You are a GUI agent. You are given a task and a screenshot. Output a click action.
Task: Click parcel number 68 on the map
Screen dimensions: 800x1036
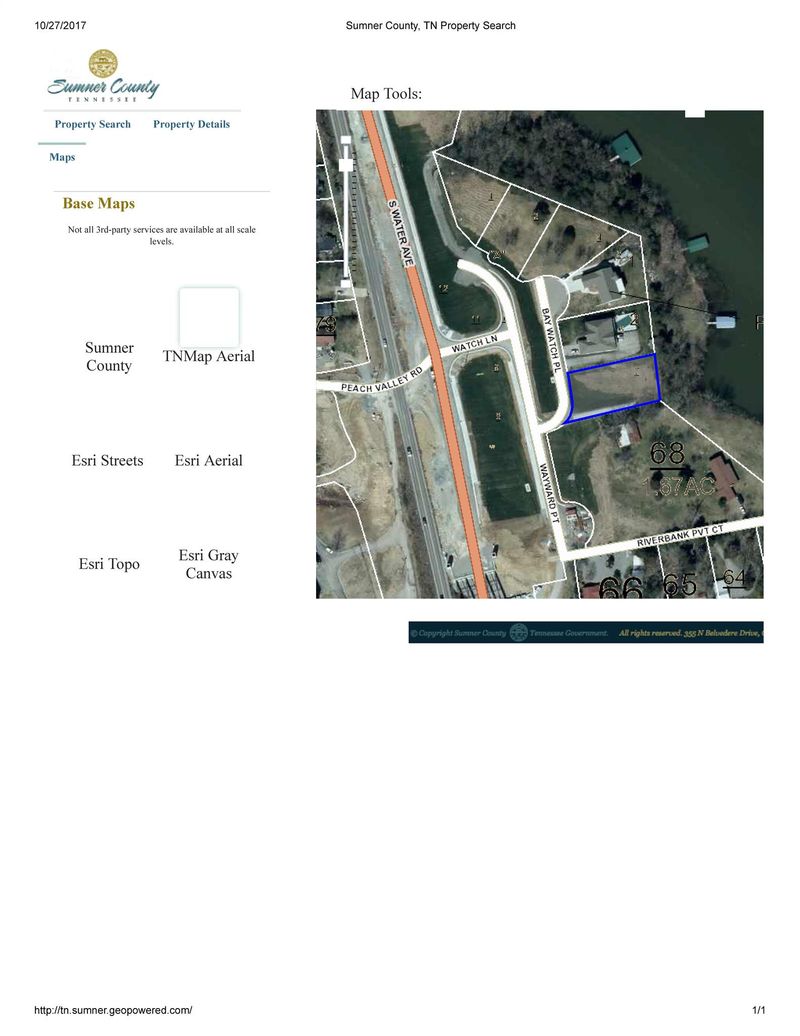(667, 453)
